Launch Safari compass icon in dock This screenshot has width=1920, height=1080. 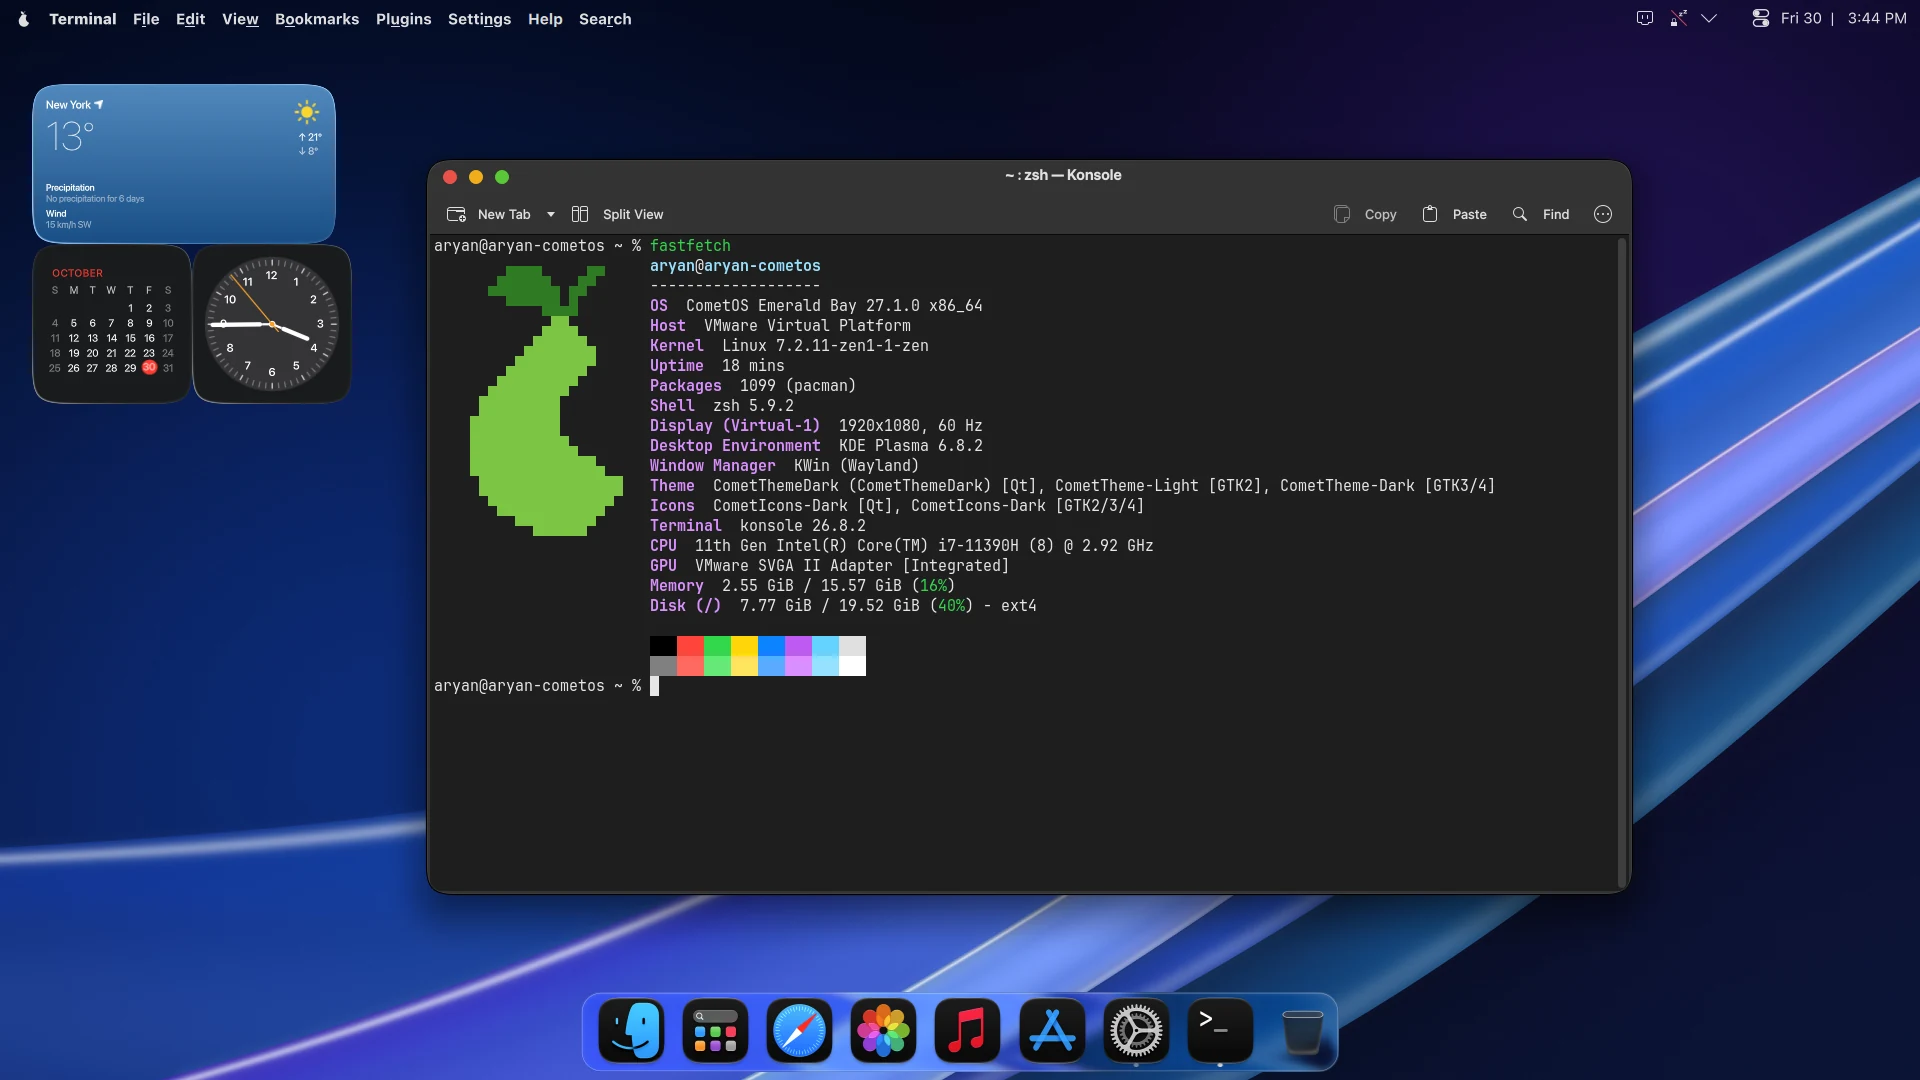pyautogui.click(x=800, y=1031)
